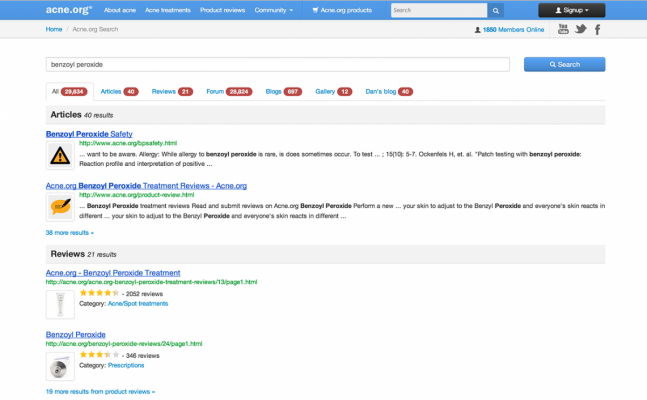This screenshot has width=647, height=400.
Task: Go to Home breadcrumb link
Action: coord(54,29)
